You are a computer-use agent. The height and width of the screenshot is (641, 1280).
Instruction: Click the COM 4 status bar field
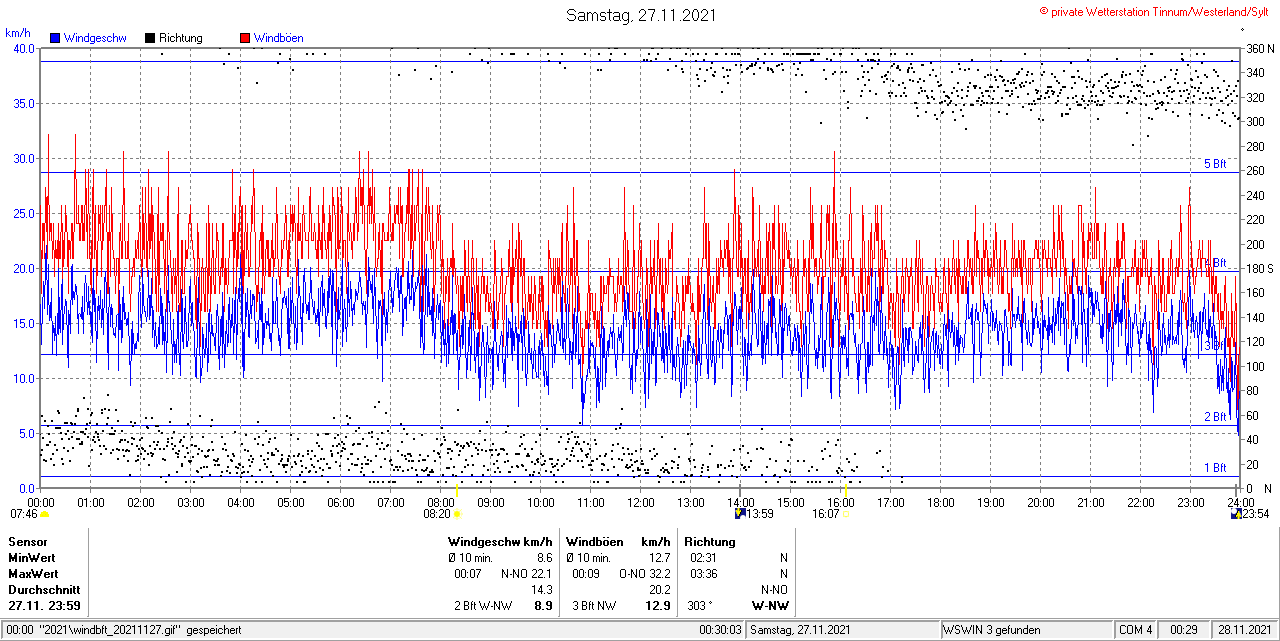(1136, 630)
